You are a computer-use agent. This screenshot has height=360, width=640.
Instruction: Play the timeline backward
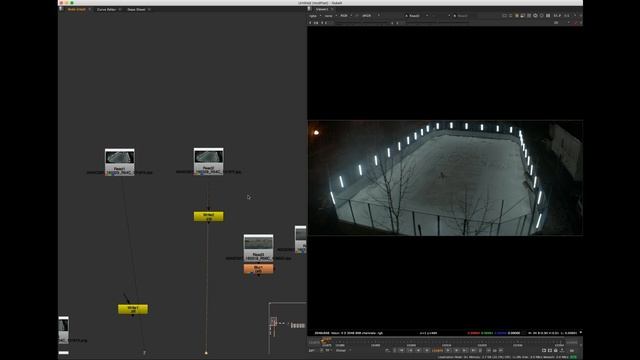point(427,350)
